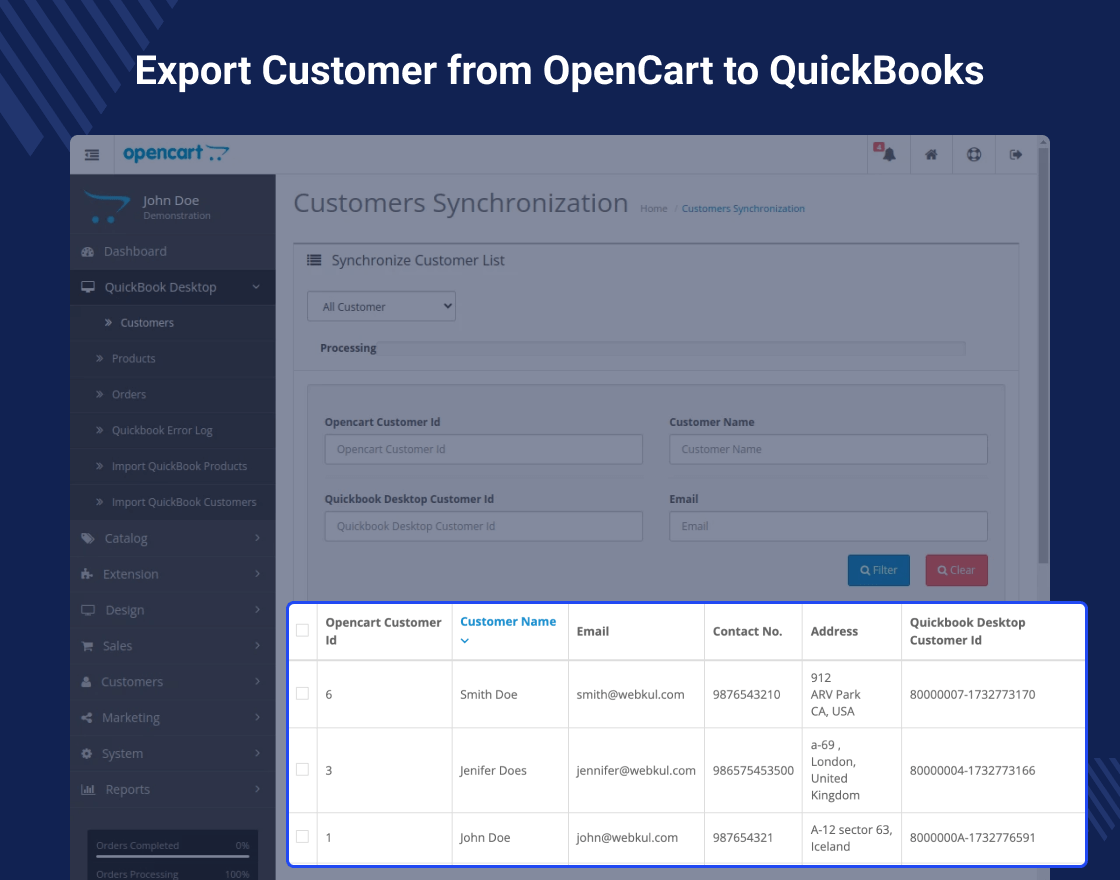Screen dimensions: 1120x880
Task: Click the Sales cart icon
Action: tap(87, 646)
